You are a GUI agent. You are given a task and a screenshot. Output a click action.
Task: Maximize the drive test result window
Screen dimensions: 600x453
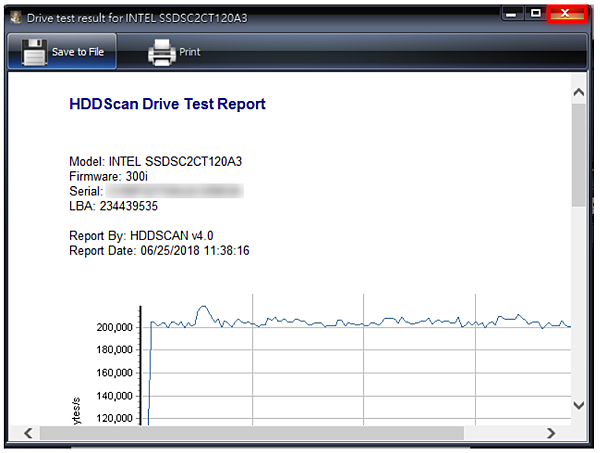pos(536,13)
